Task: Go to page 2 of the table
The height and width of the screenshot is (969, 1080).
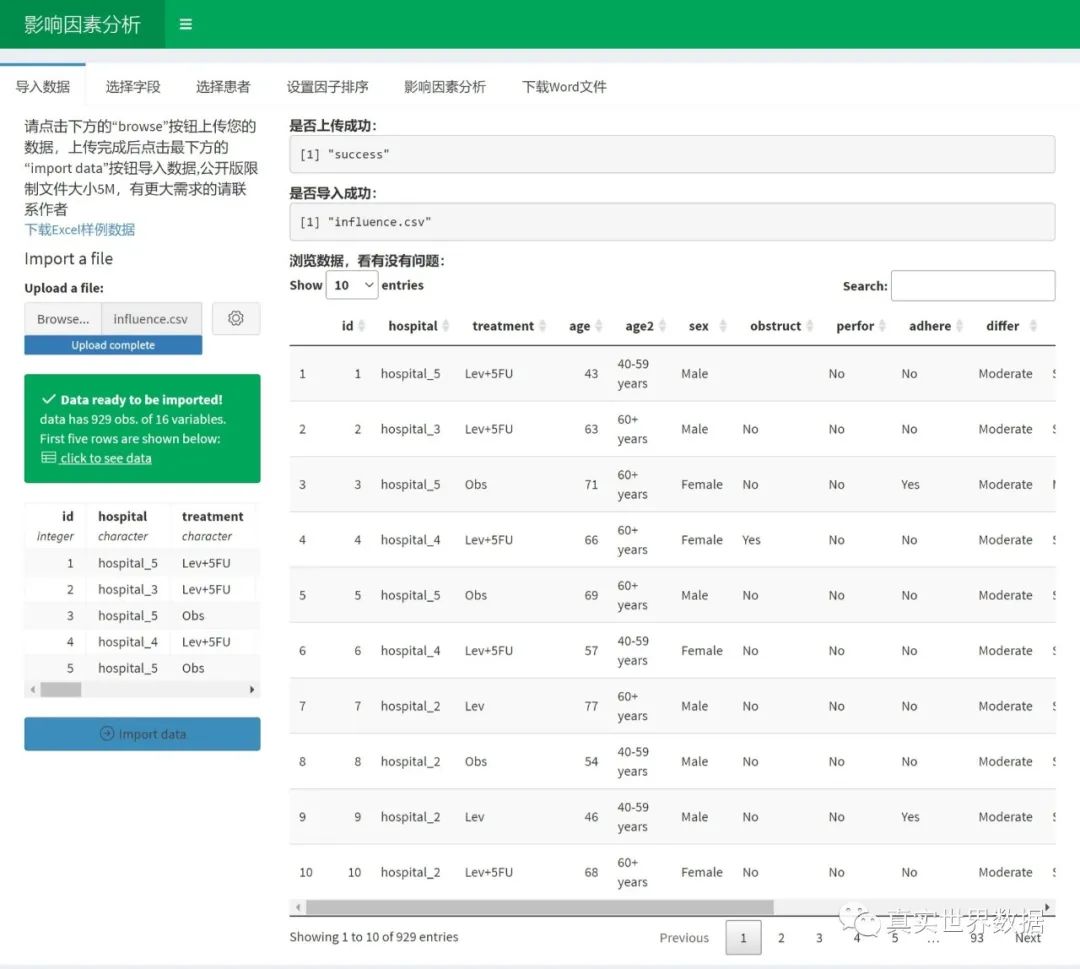Action: point(781,938)
